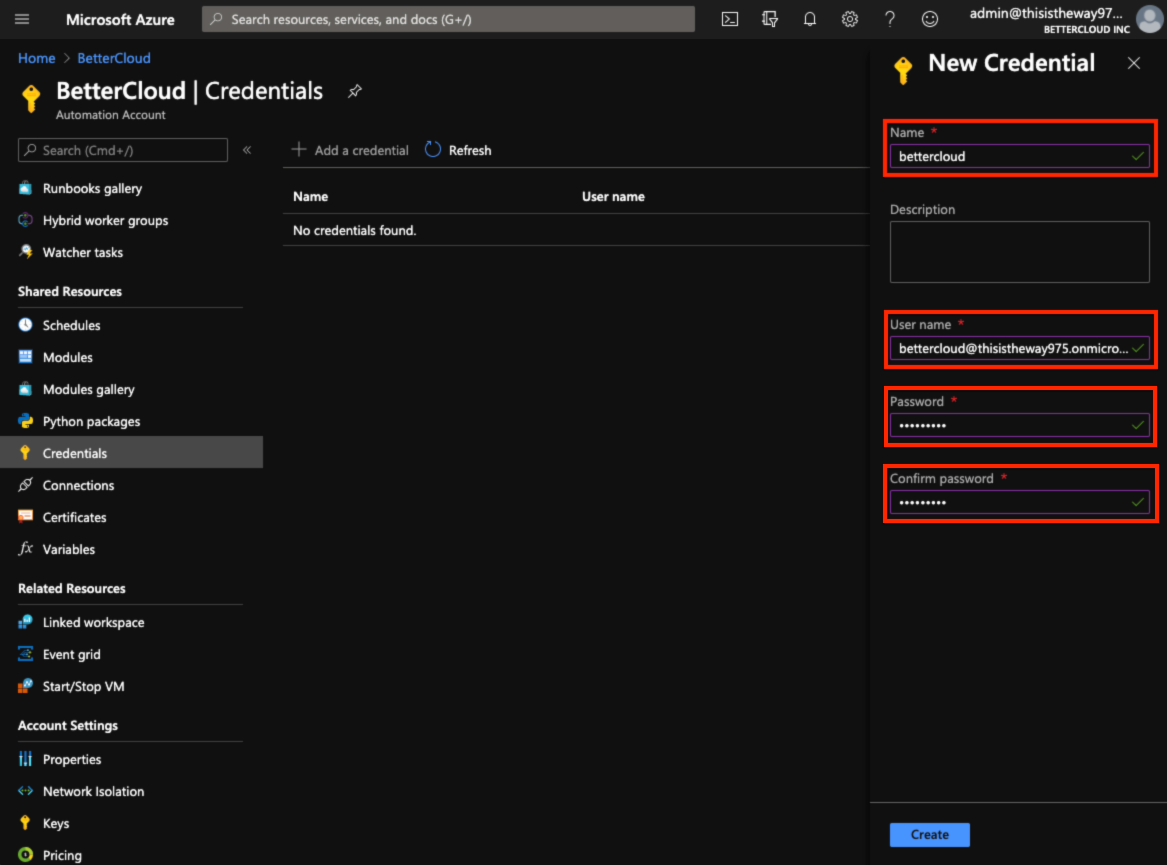Select Runbooks gallery in the sidebar
The image size is (1167, 865).
pyautogui.click(x=92, y=188)
